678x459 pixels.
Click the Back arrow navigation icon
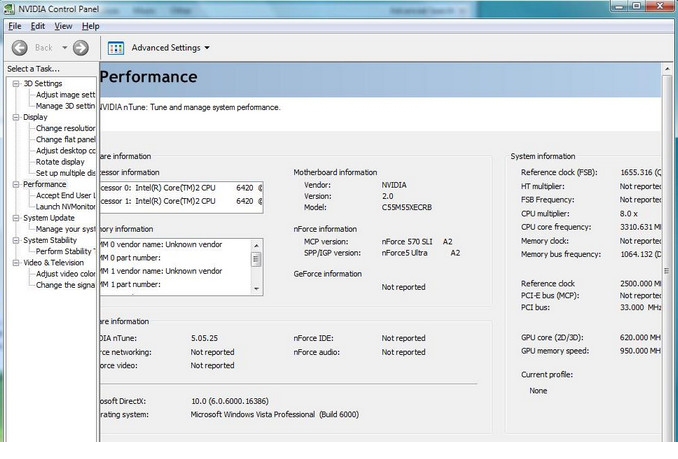click(19, 48)
